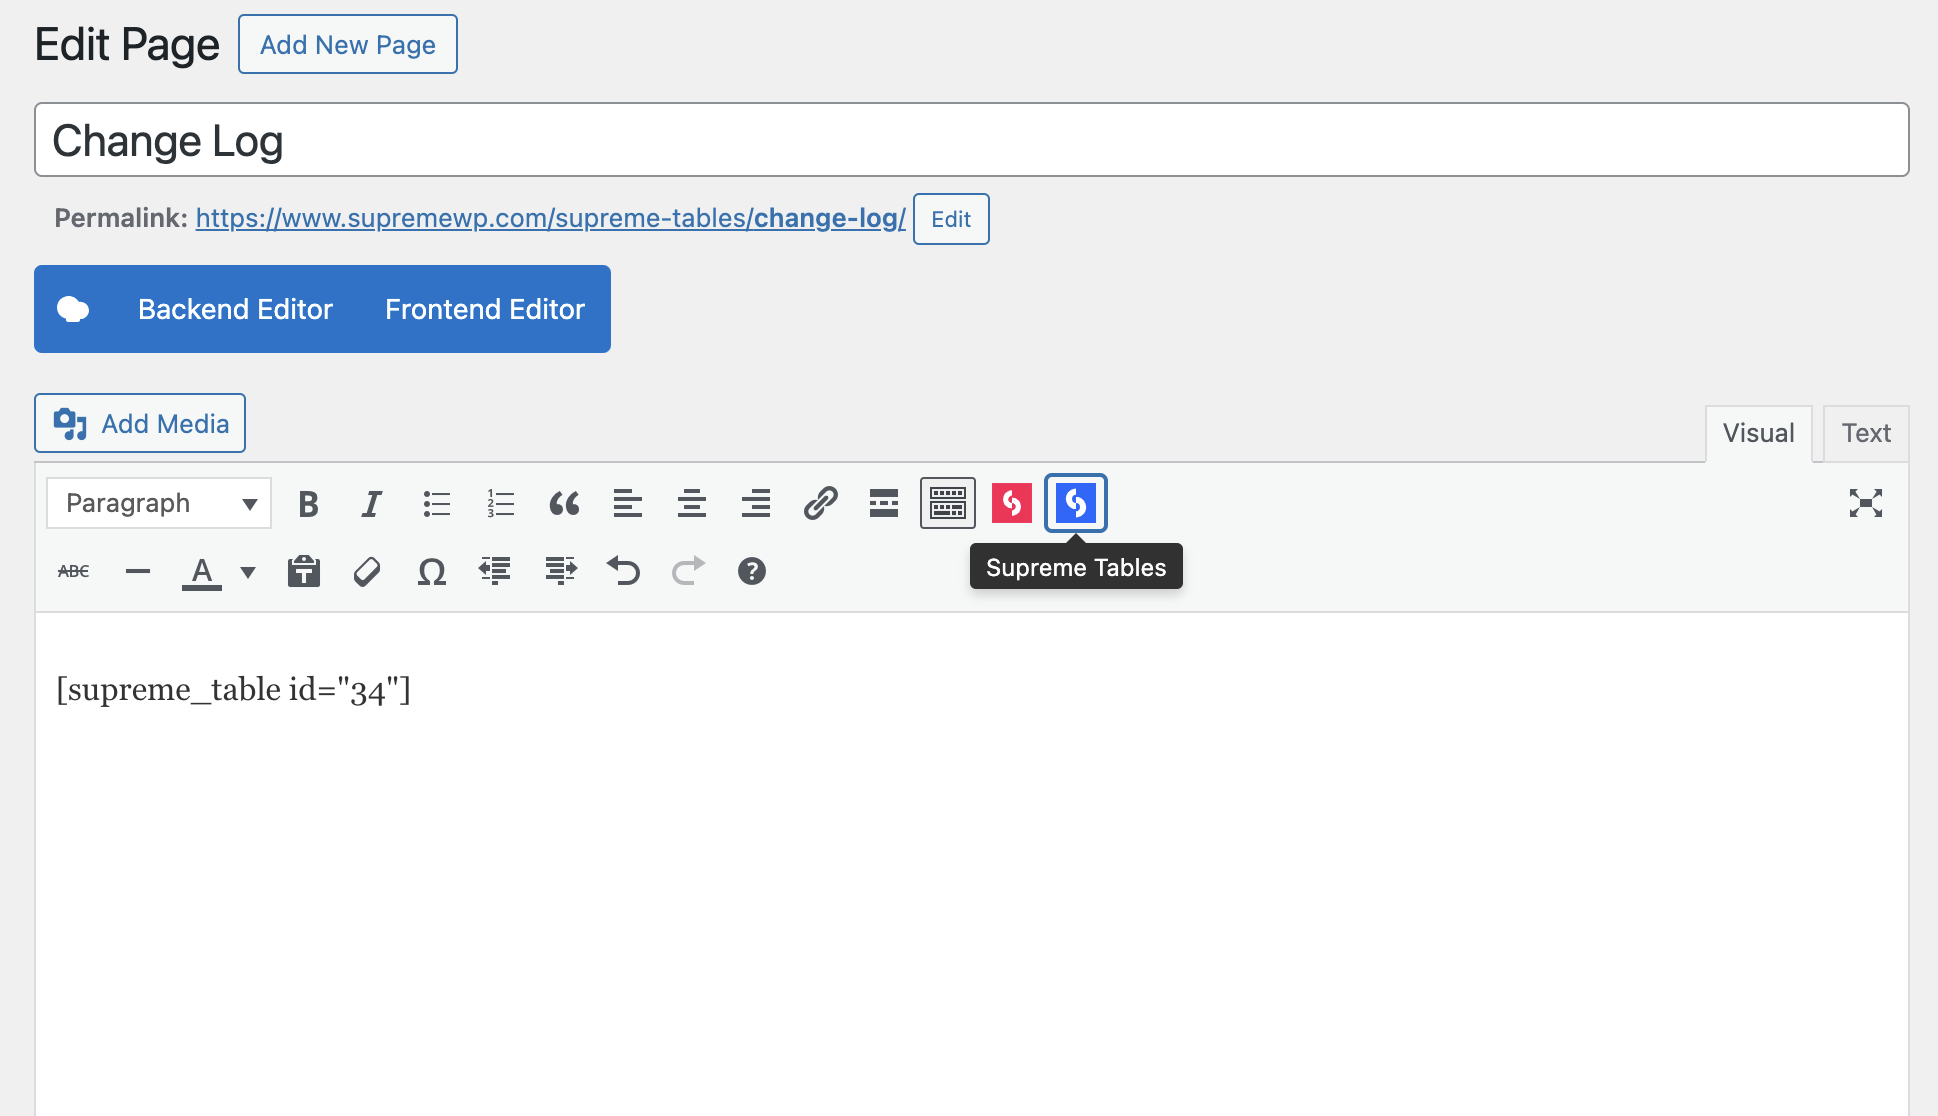Click the Add New Page button
The width and height of the screenshot is (1938, 1116).
[347, 45]
